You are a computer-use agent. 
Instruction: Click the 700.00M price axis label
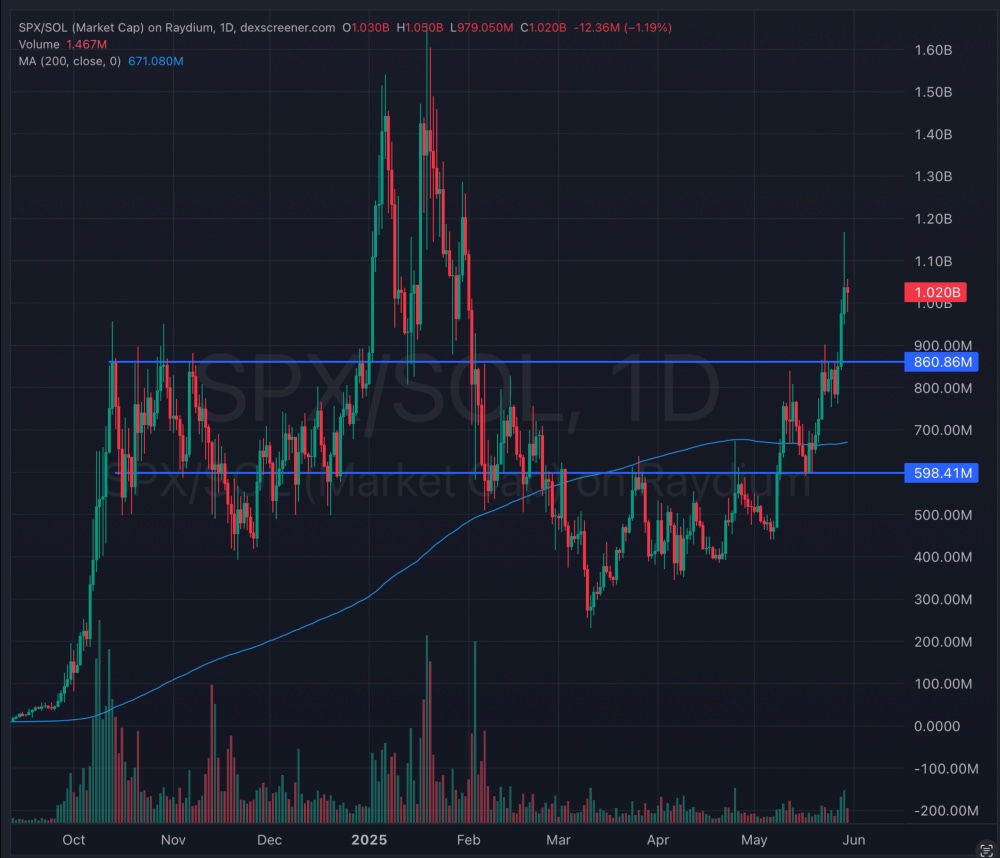click(943, 430)
